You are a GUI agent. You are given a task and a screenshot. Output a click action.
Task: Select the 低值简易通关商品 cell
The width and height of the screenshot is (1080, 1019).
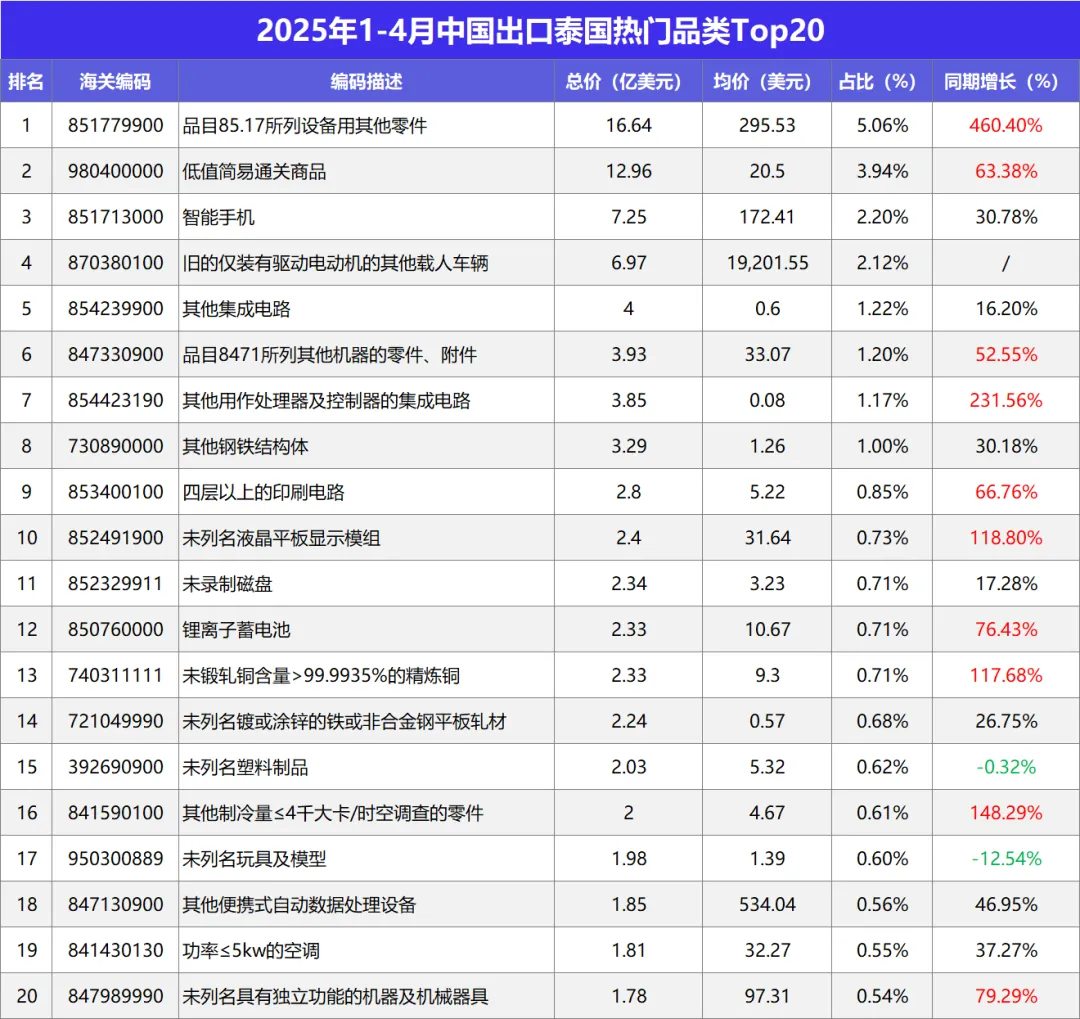coord(366,171)
